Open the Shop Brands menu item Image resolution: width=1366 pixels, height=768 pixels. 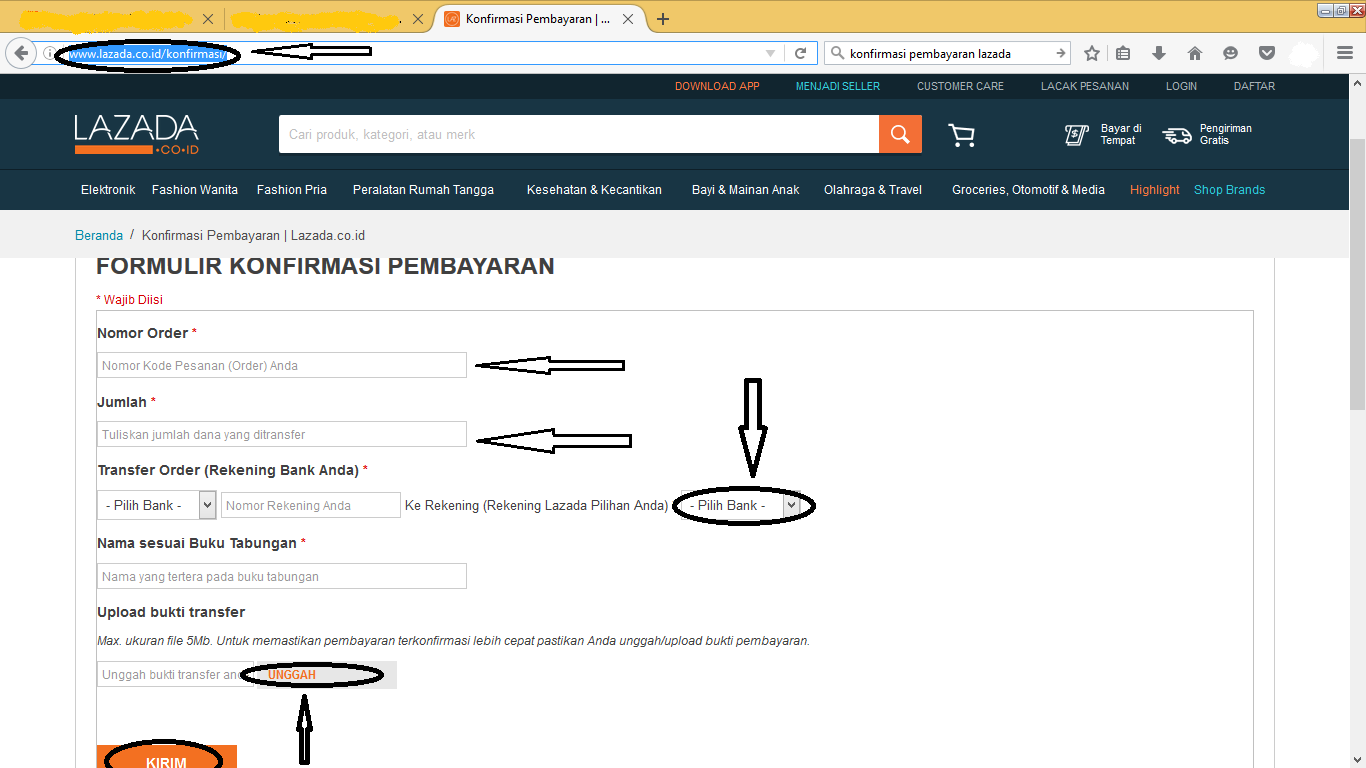coord(1229,190)
